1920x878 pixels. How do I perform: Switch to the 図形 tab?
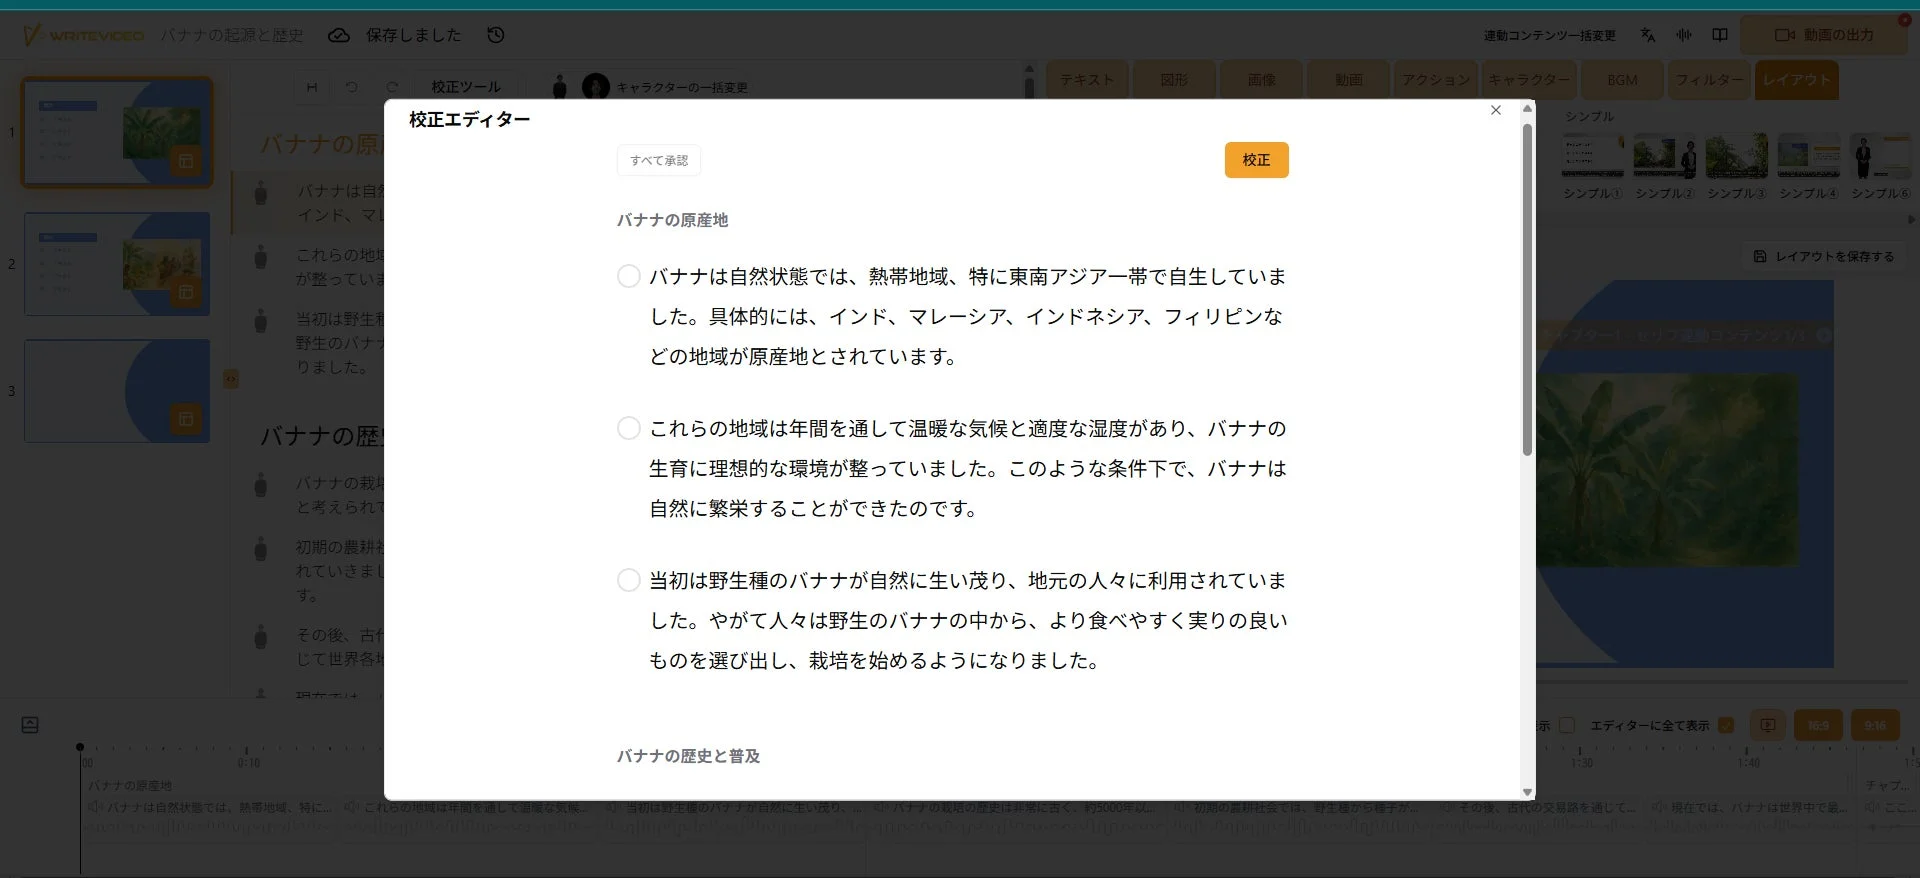(x=1174, y=80)
